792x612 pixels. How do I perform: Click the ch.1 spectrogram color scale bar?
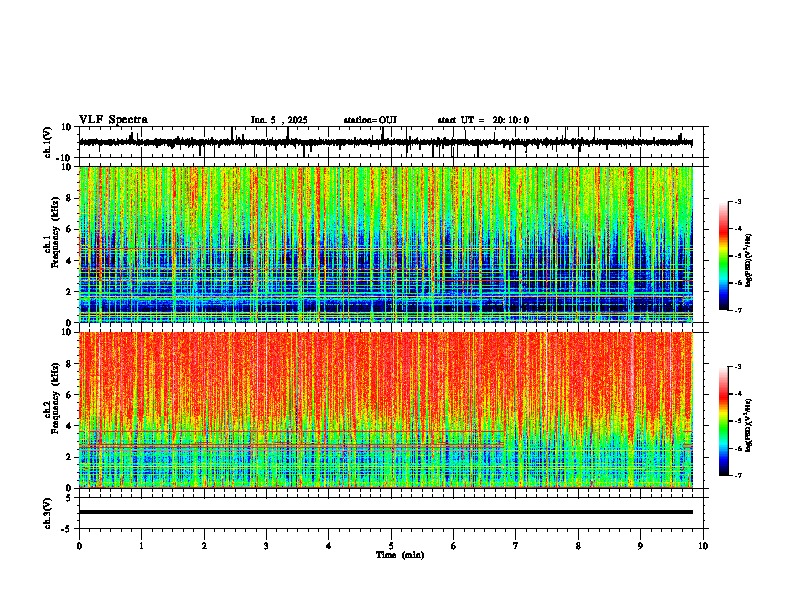pyautogui.click(x=723, y=256)
